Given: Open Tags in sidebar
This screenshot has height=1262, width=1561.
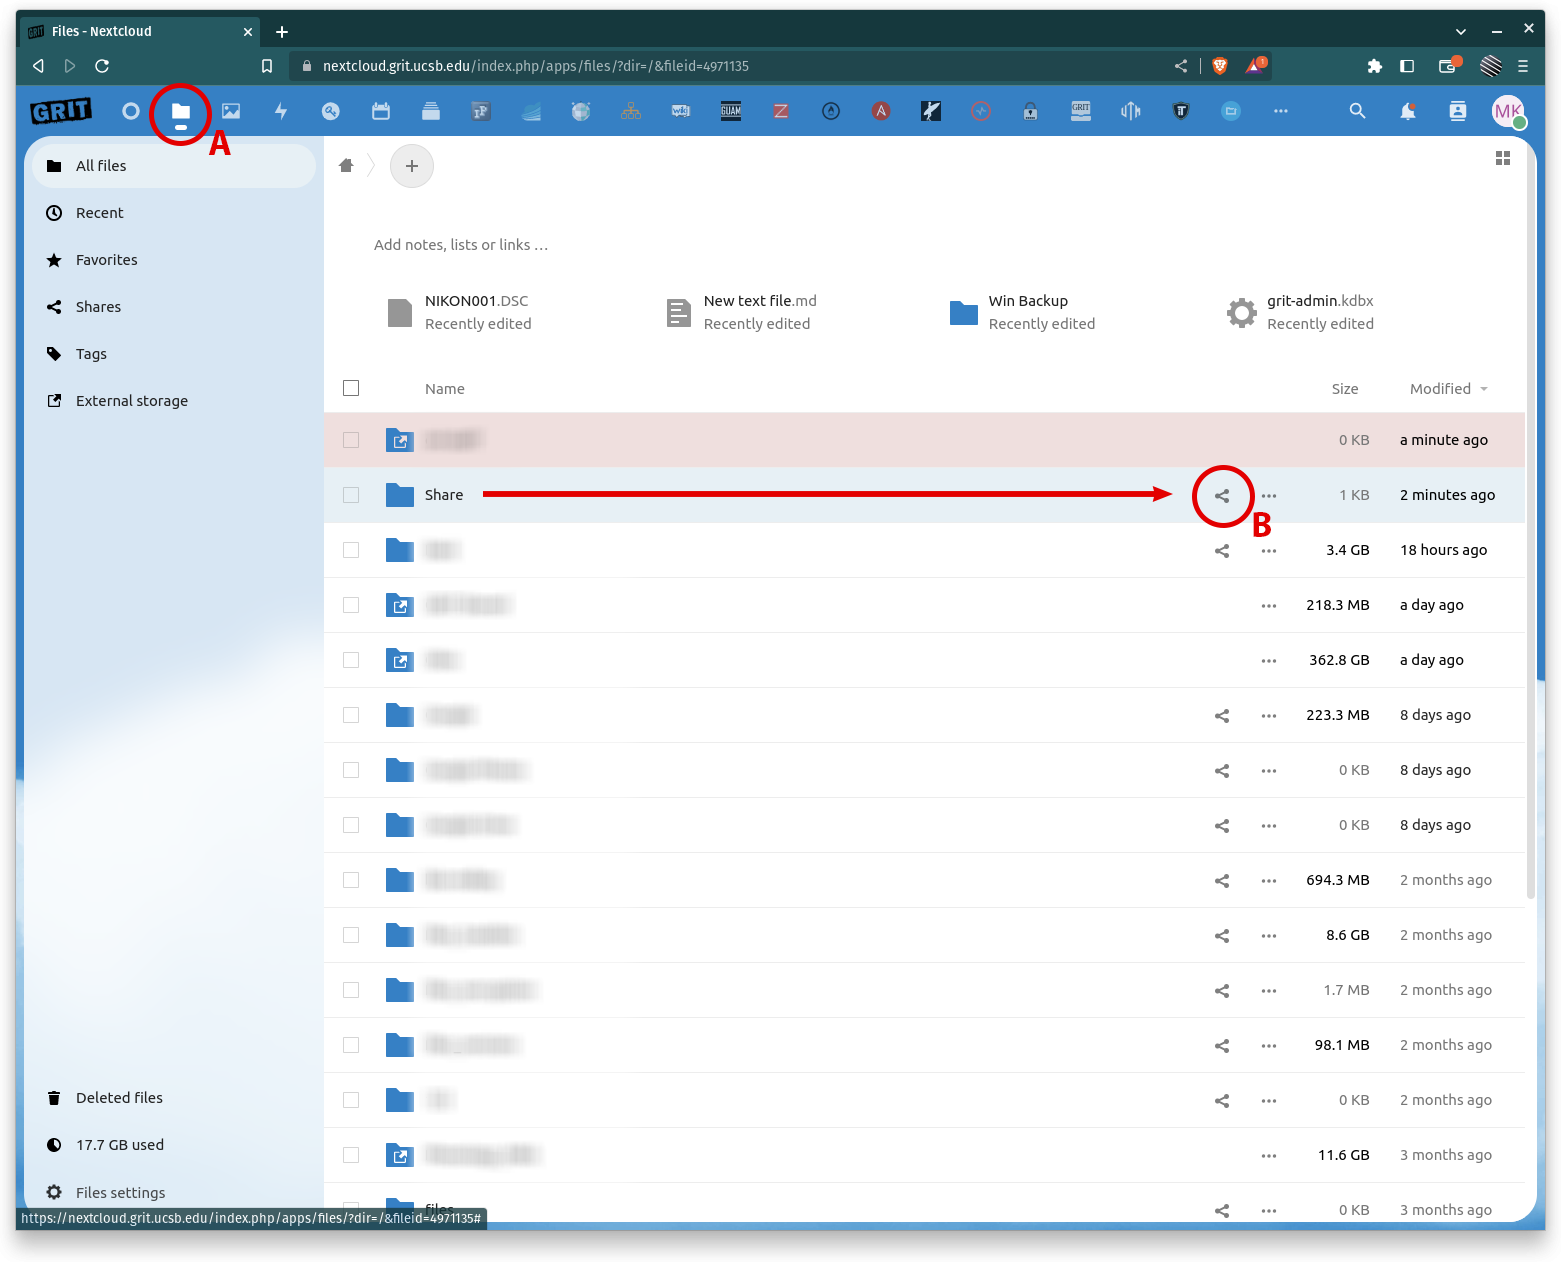Looking at the screenshot, I should point(174,354).
